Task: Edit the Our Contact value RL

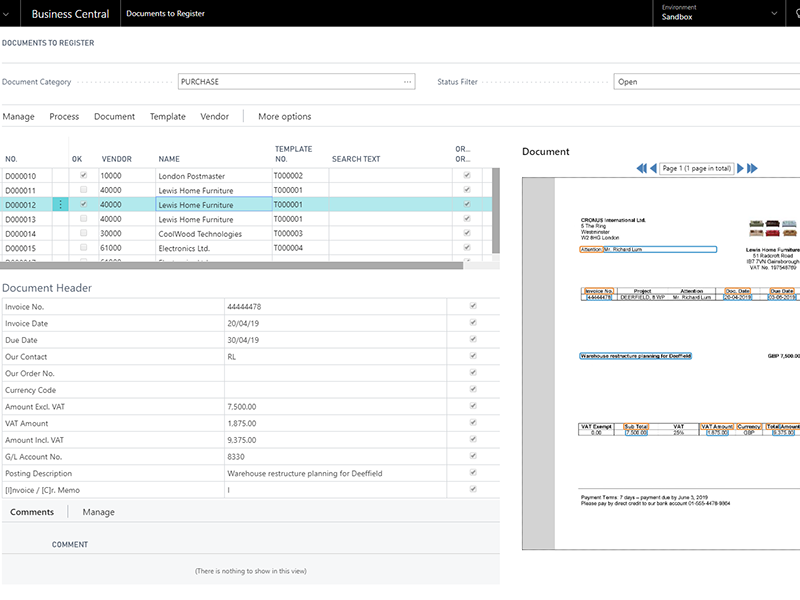Action: tap(335, 356)
